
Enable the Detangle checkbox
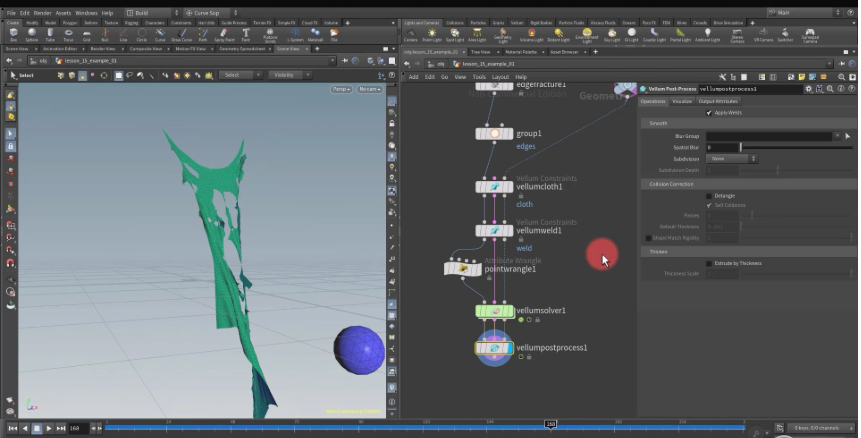tap(709, 196)
